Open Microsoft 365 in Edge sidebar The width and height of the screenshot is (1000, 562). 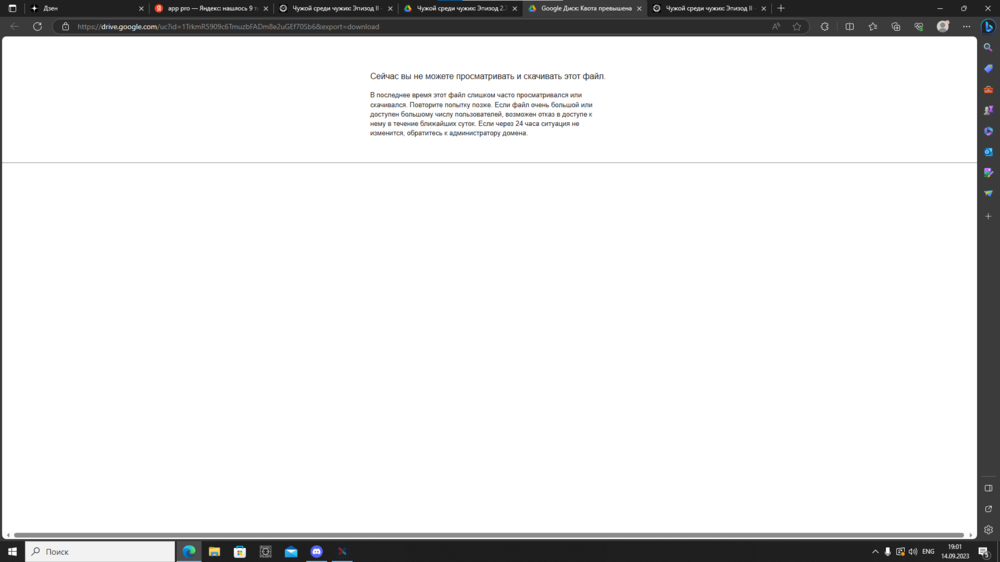pyautogui.click(x=988, y=131)
